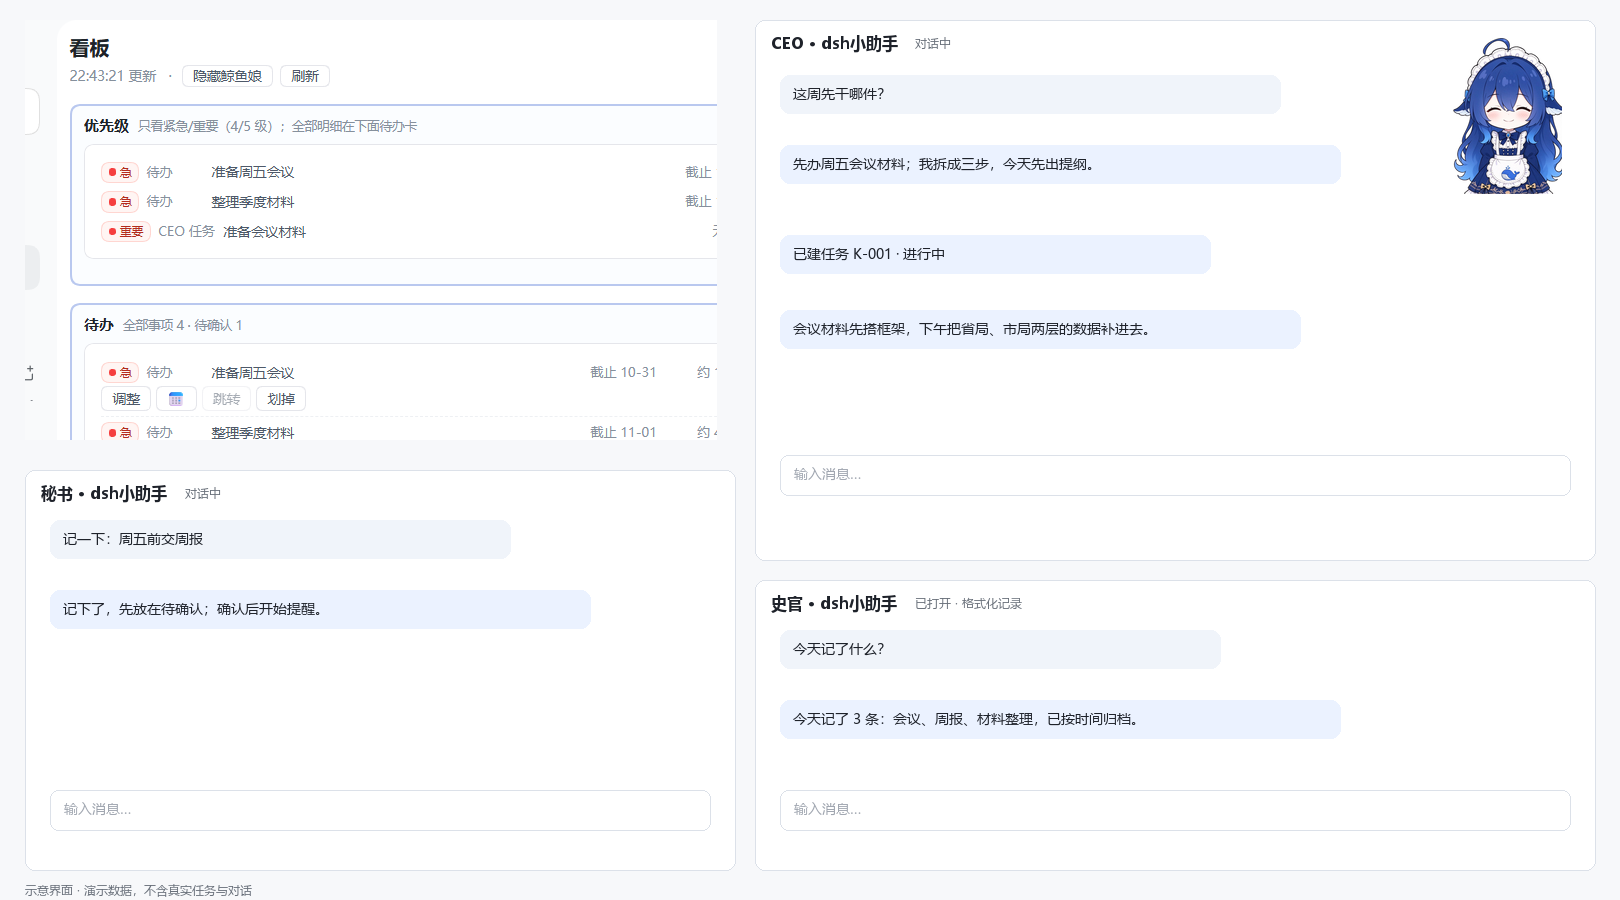Click the 史官 • dsh小助手 panel title

pyautogui.click(x=834, y=603)
